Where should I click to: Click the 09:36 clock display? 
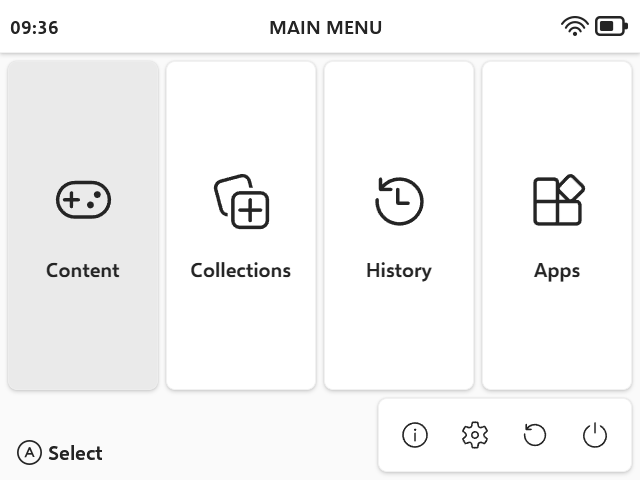pyautogui.click(x=34, y=28)
